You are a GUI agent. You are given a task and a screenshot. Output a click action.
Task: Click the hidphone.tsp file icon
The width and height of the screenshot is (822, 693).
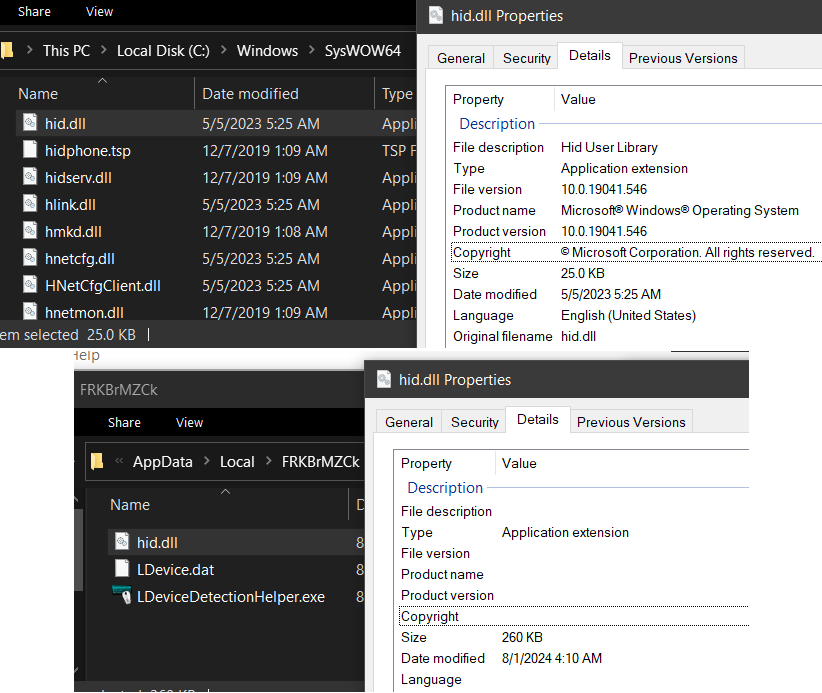(x=30, y=150)
